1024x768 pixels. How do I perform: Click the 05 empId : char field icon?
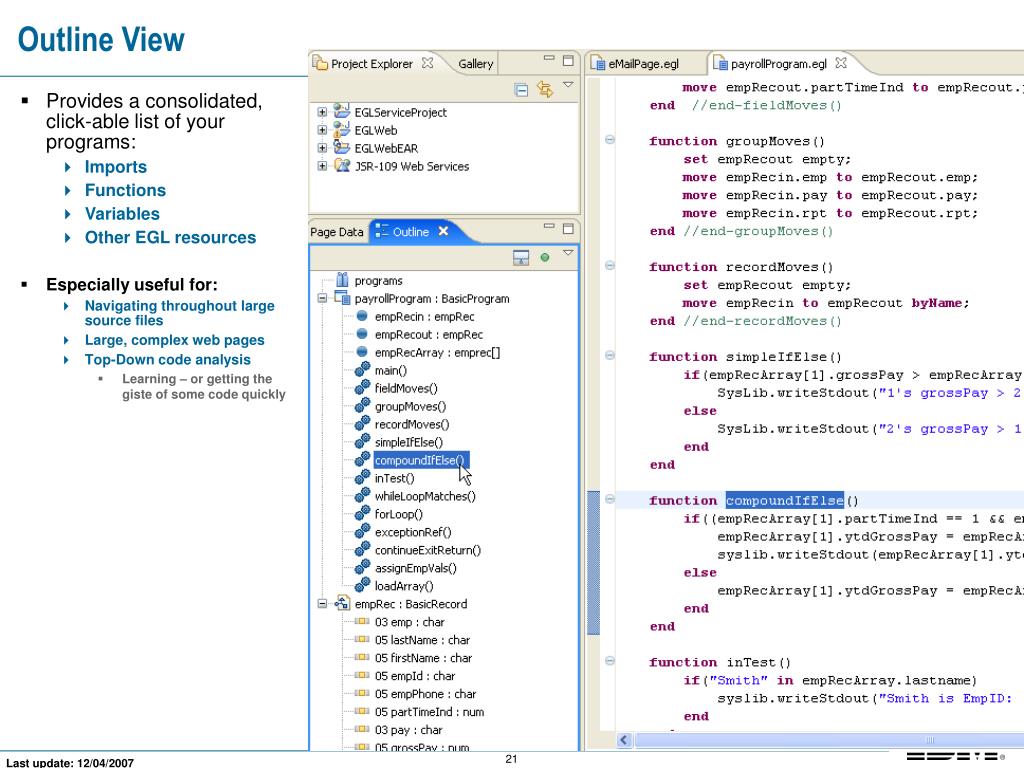pos(362,676)
